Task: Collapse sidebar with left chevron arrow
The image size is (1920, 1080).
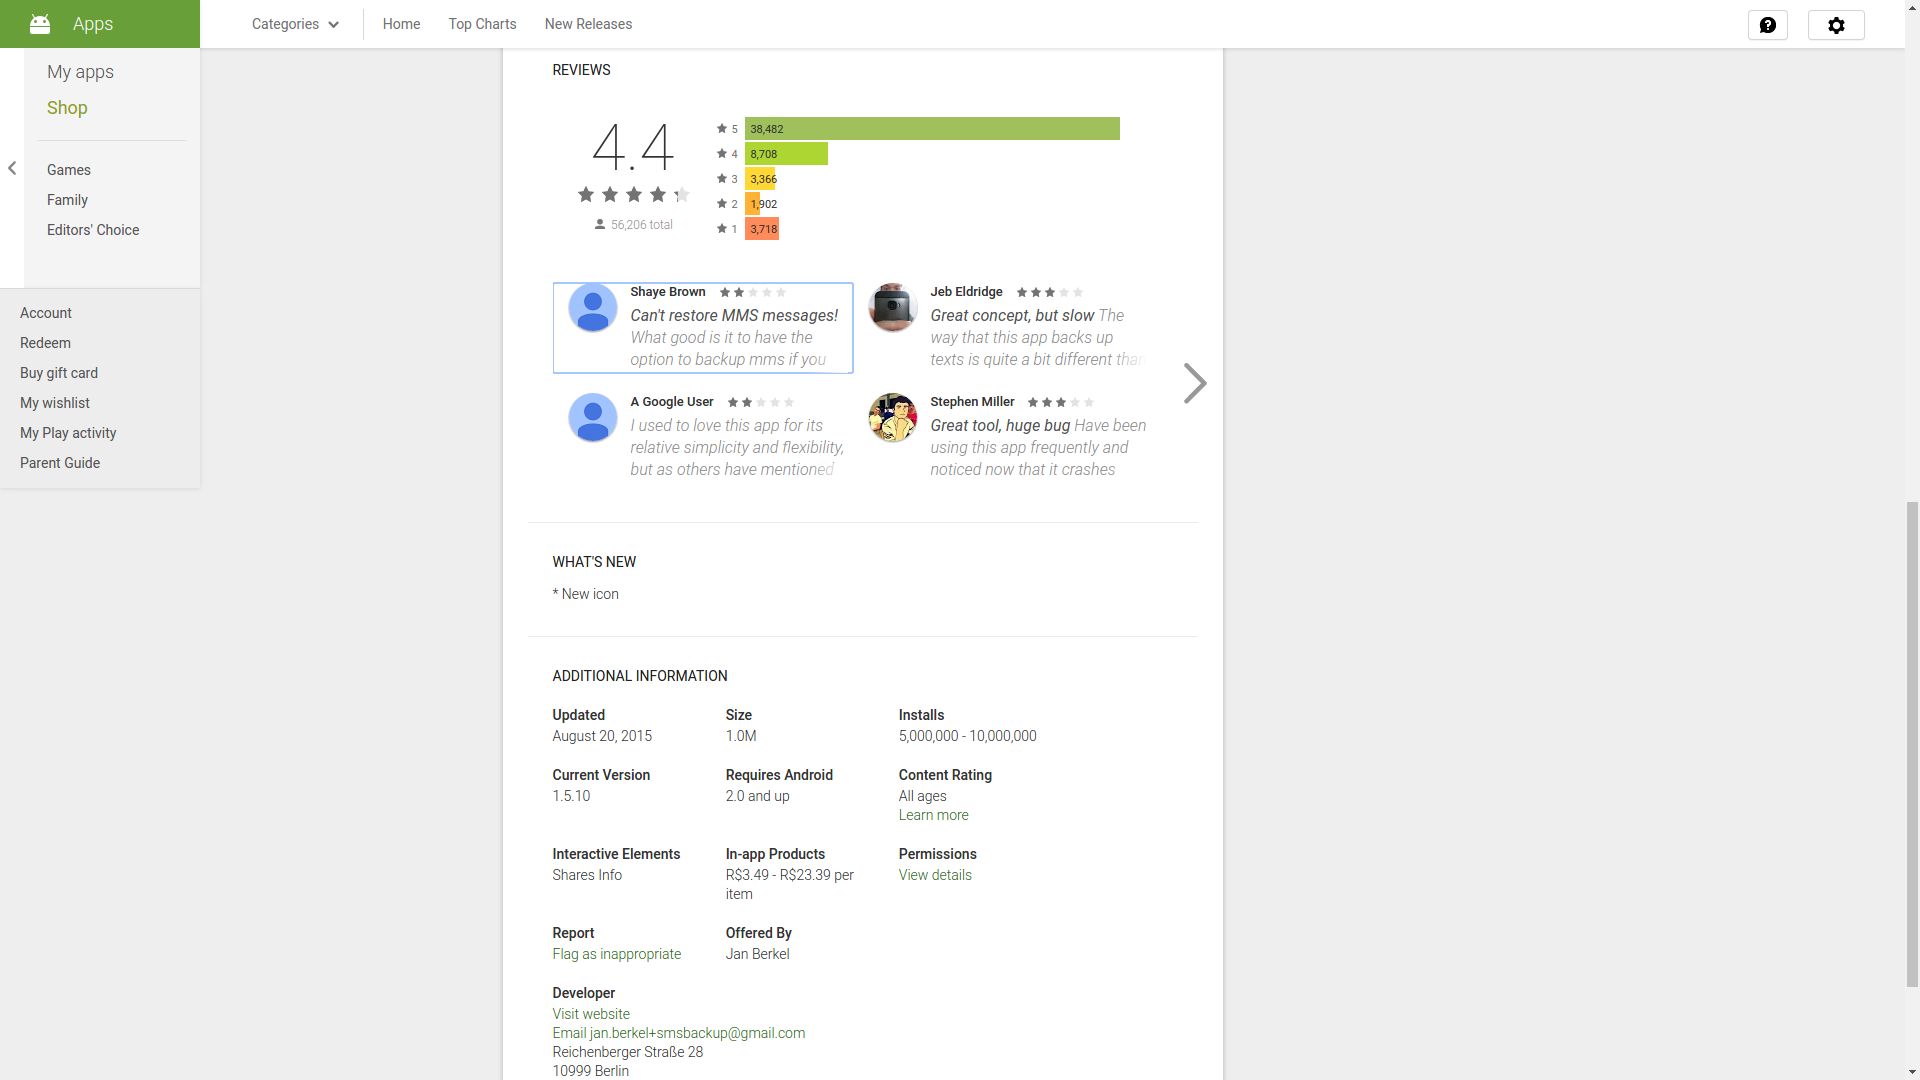Action: coord(12,168)
